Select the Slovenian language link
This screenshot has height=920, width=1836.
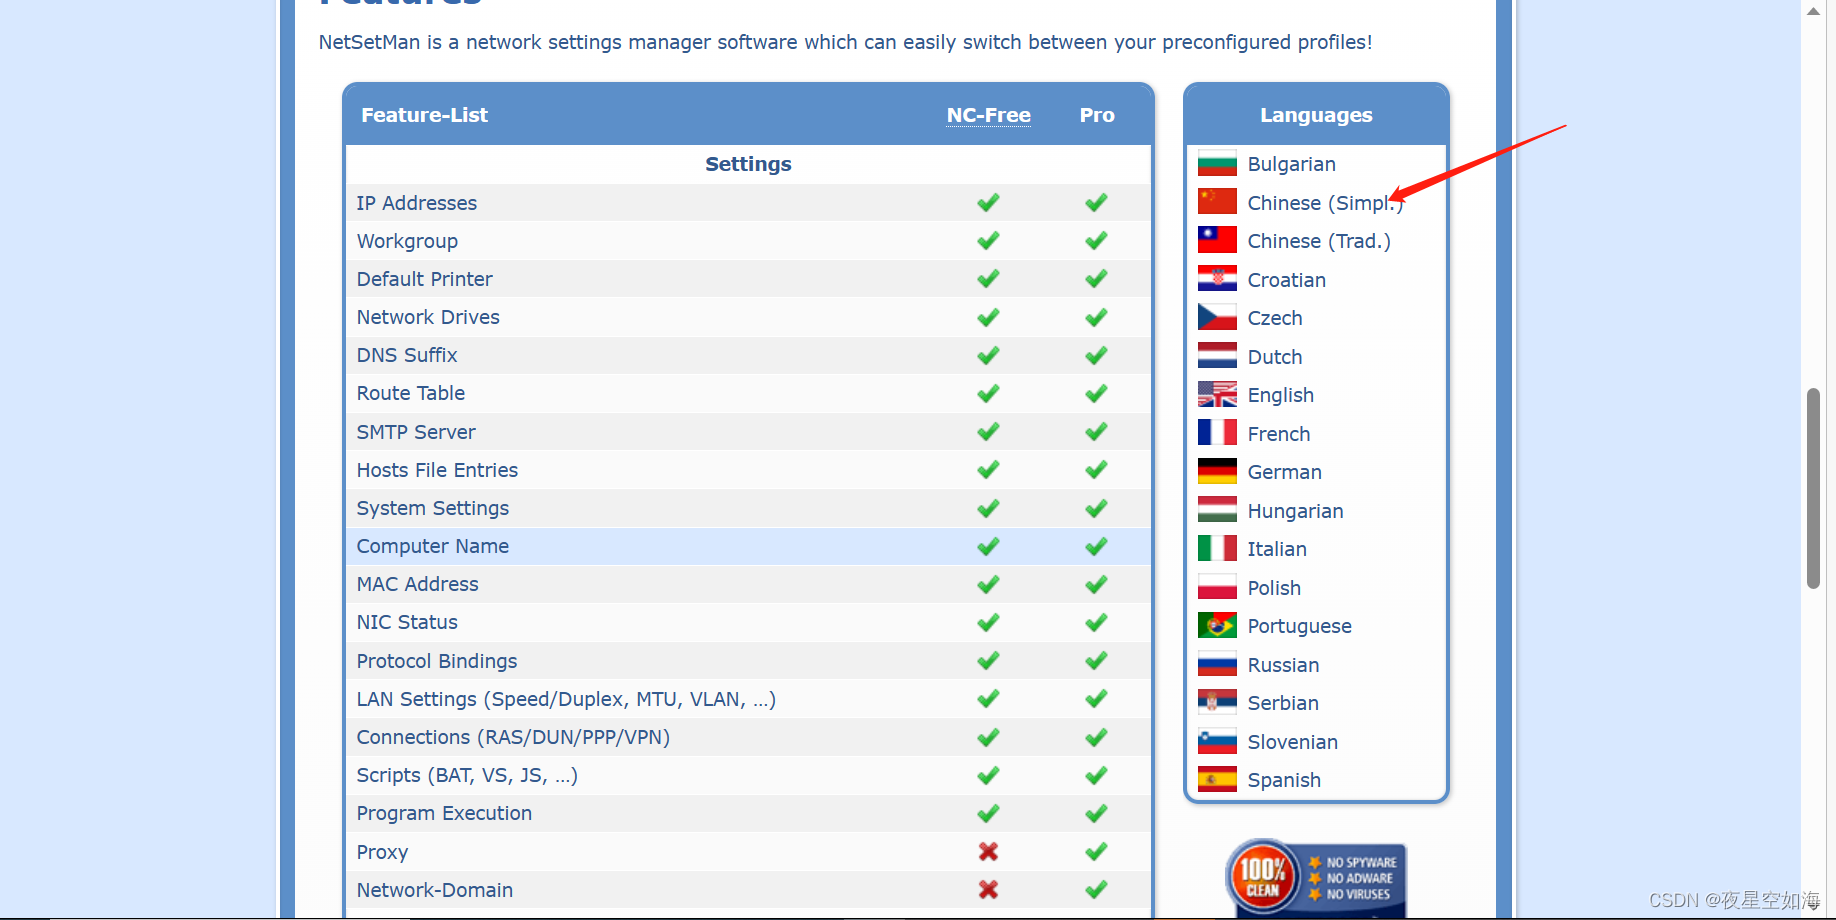(1292, 742)
